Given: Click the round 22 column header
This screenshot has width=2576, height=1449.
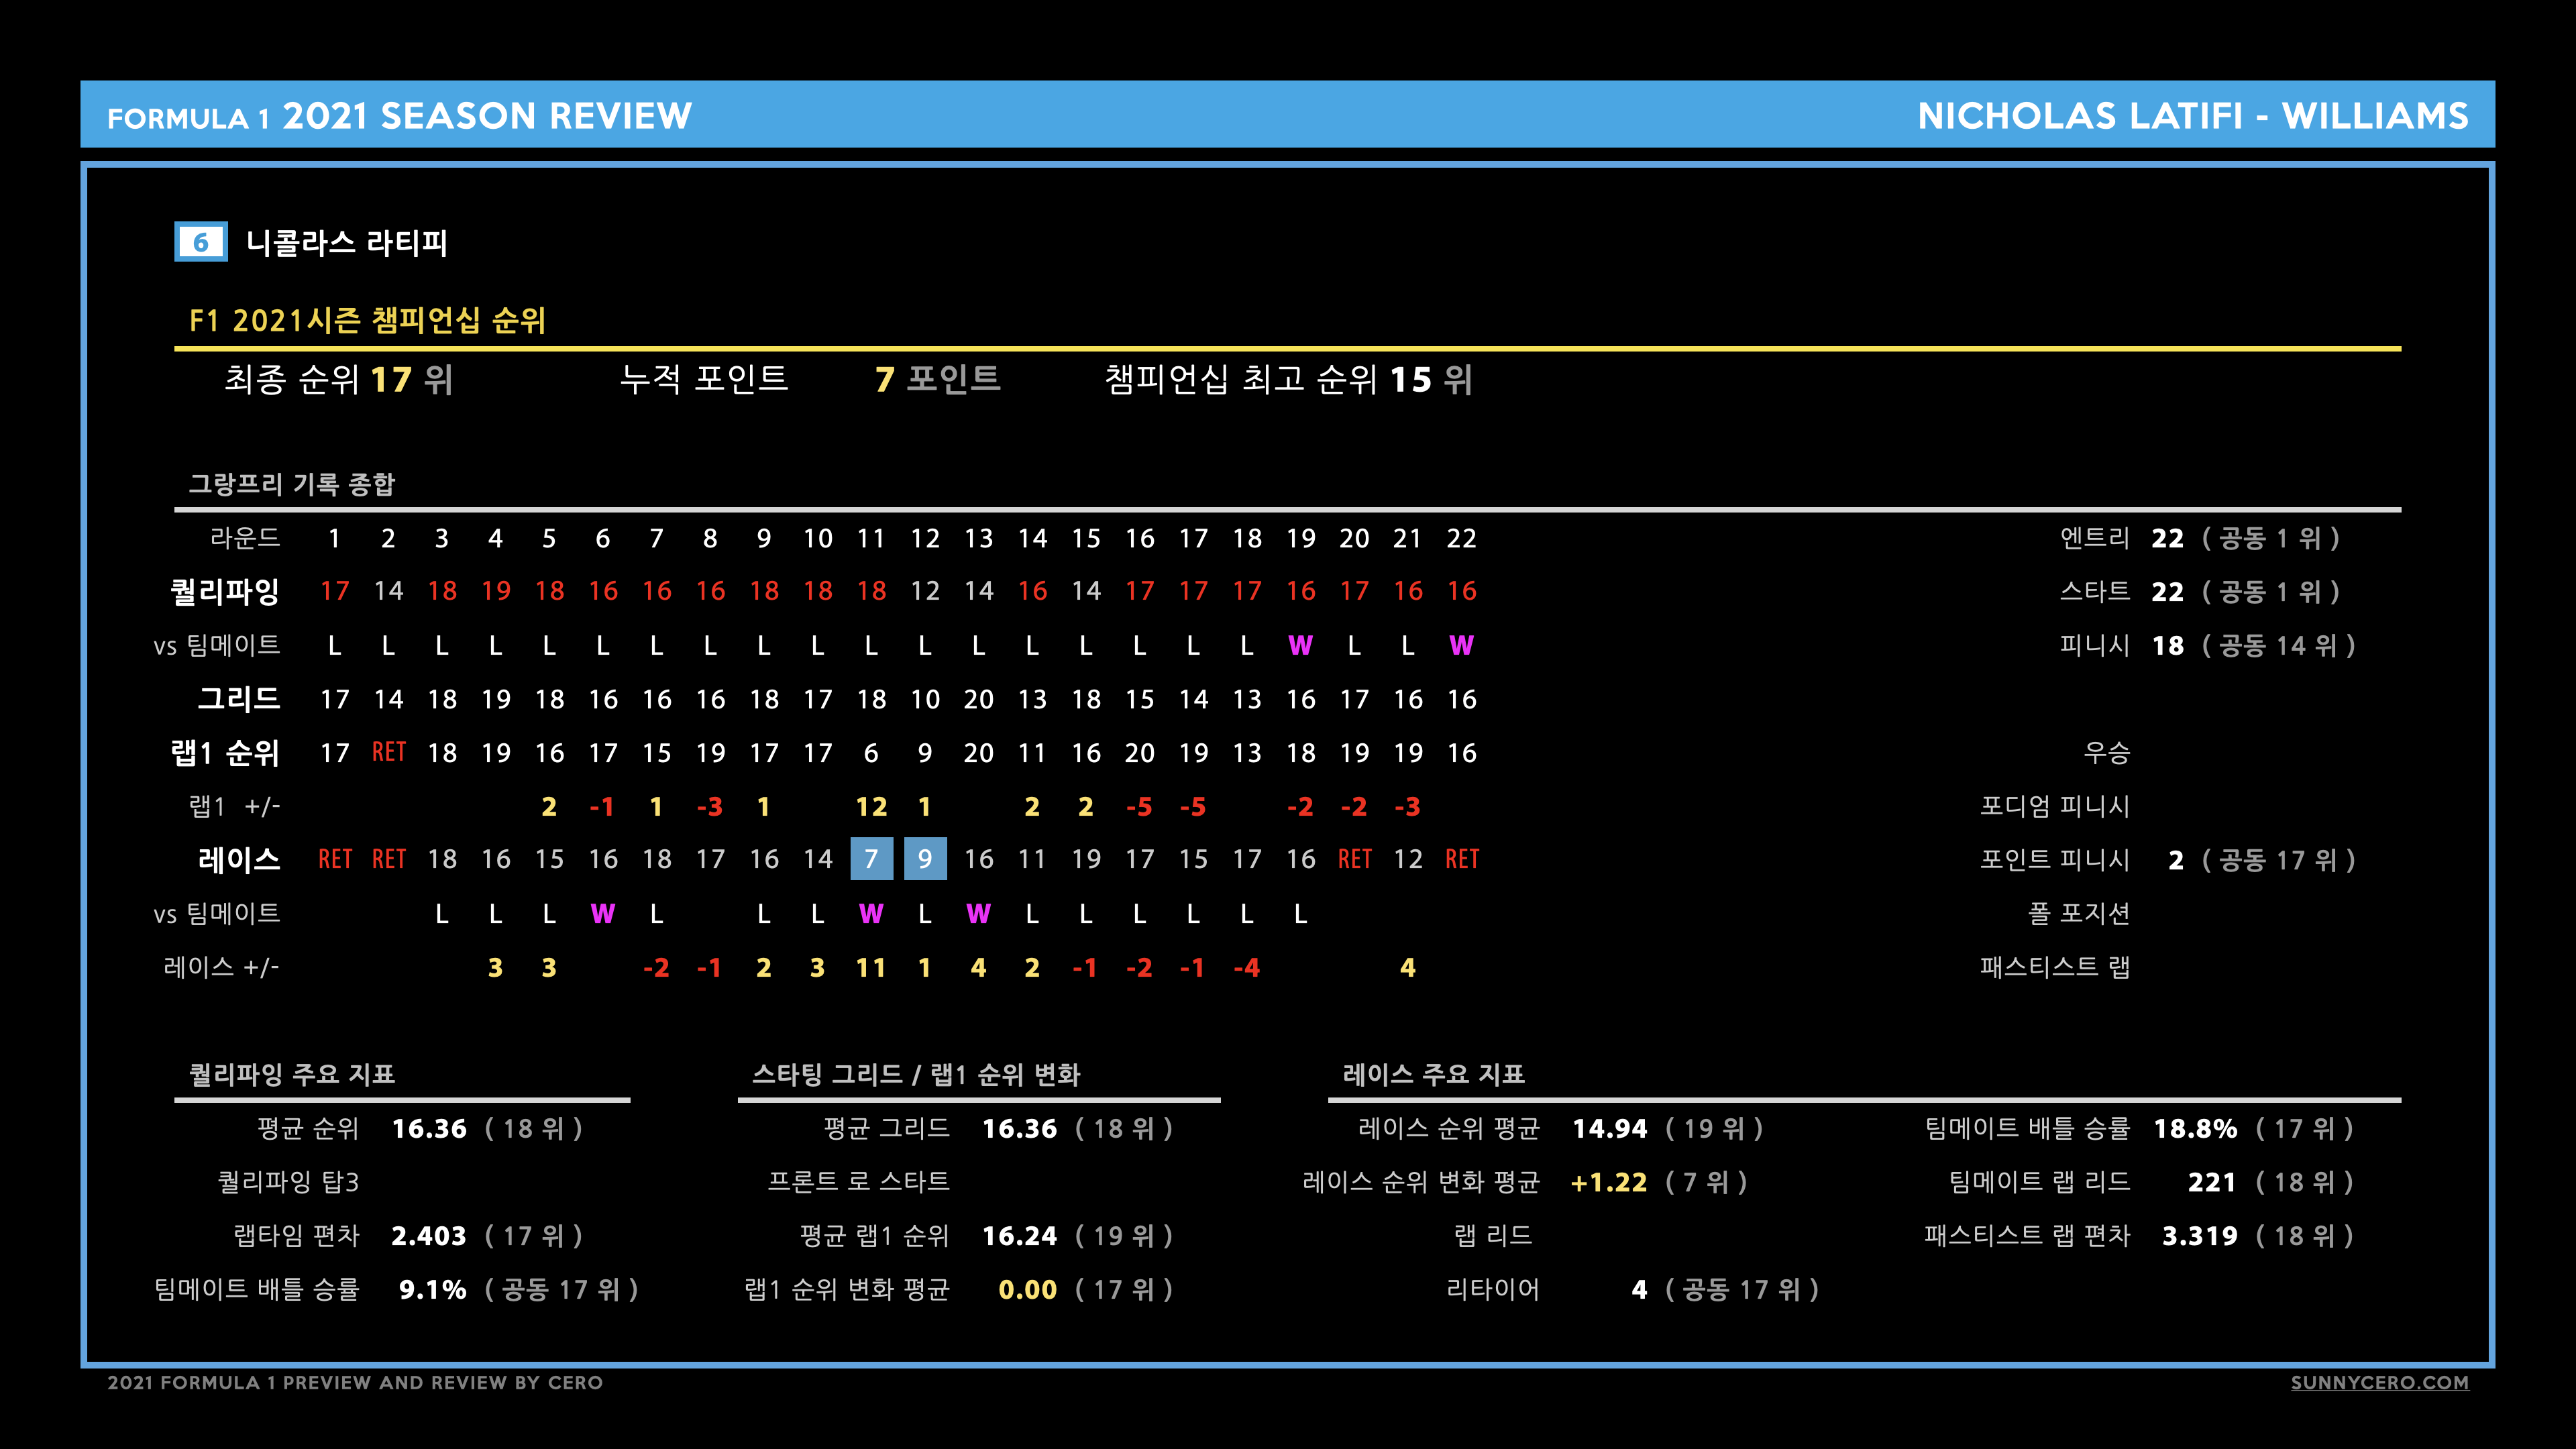Looking at the screenshot, I should 1461,538.
